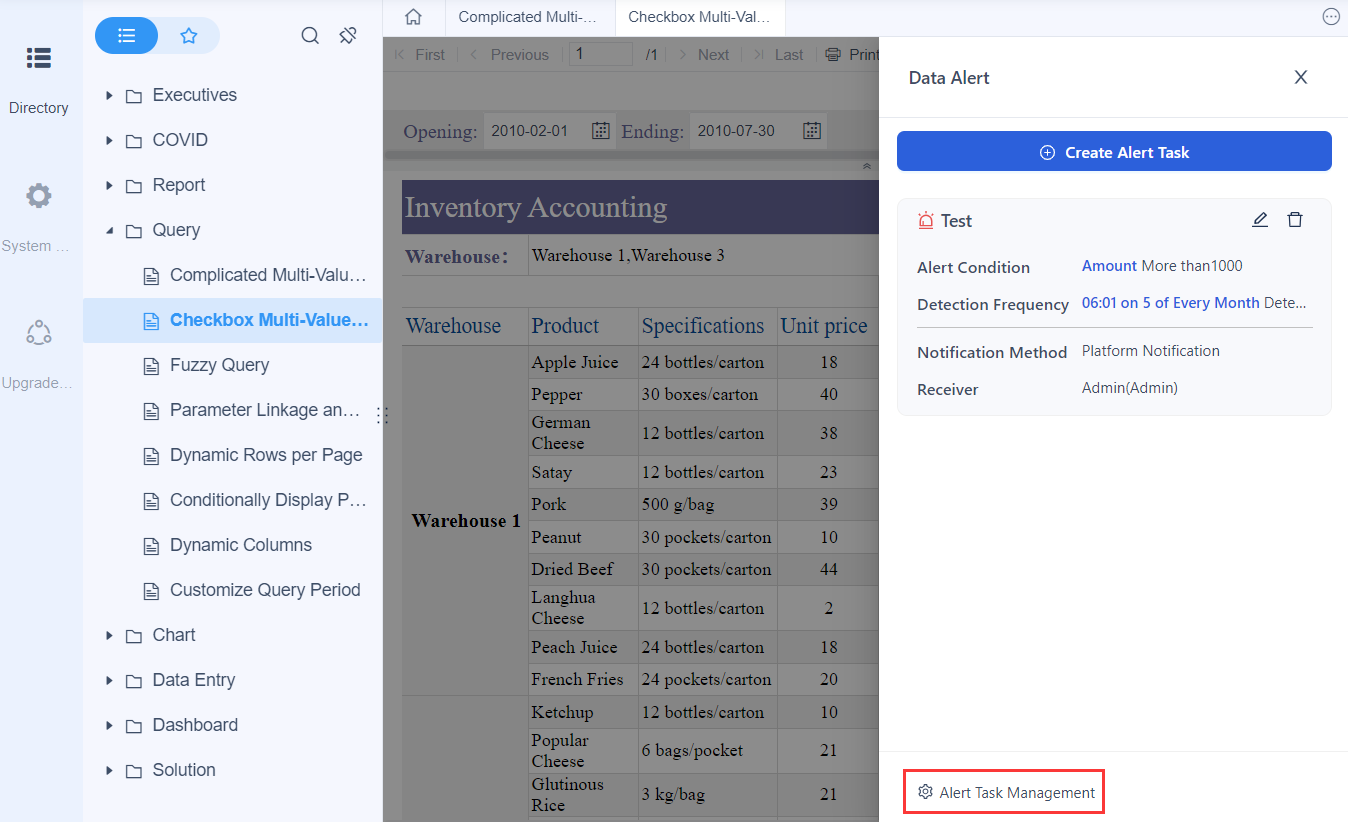The height and width of the screenshot is (822, 1348).
Task: Open the calendar picker for the Opening date
Action: point(599,129)
